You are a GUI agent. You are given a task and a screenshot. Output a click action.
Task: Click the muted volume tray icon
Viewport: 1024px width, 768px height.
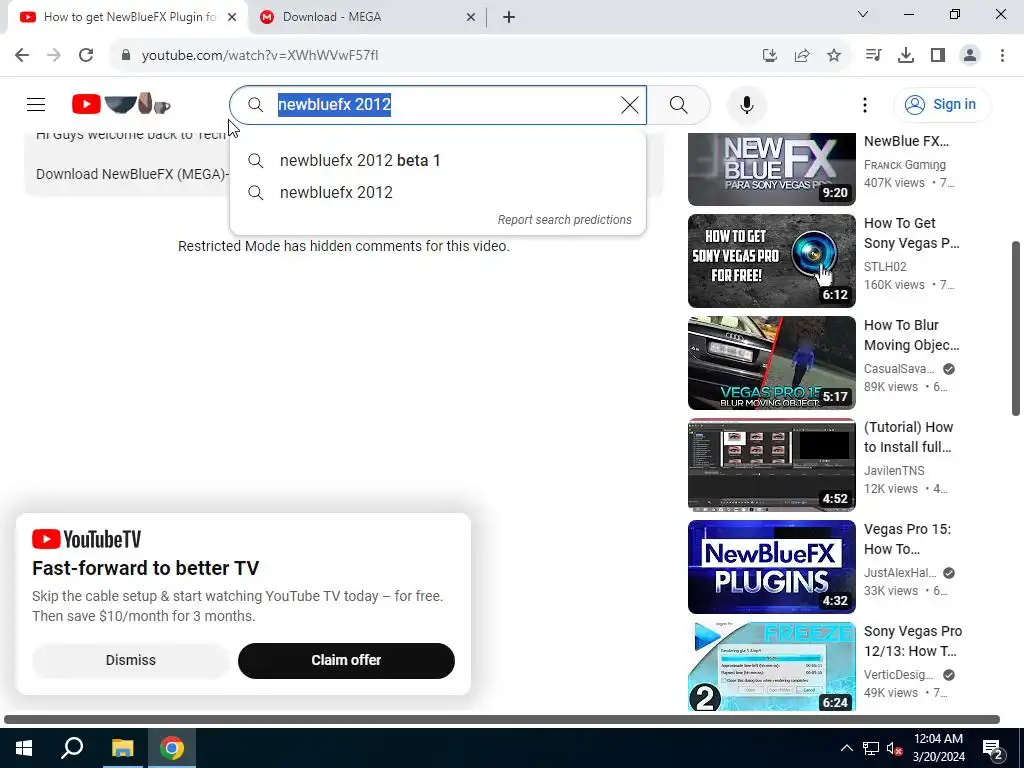tap(894, 748)
